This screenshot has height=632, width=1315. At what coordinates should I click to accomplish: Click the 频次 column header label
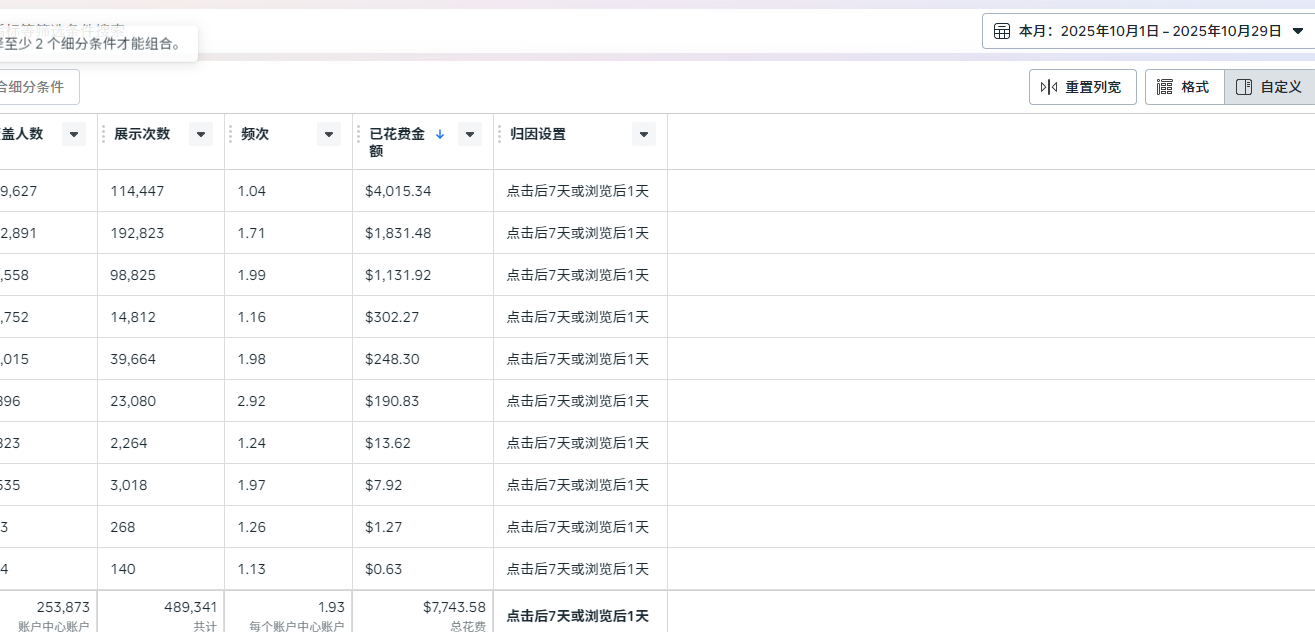click(255, 134)
